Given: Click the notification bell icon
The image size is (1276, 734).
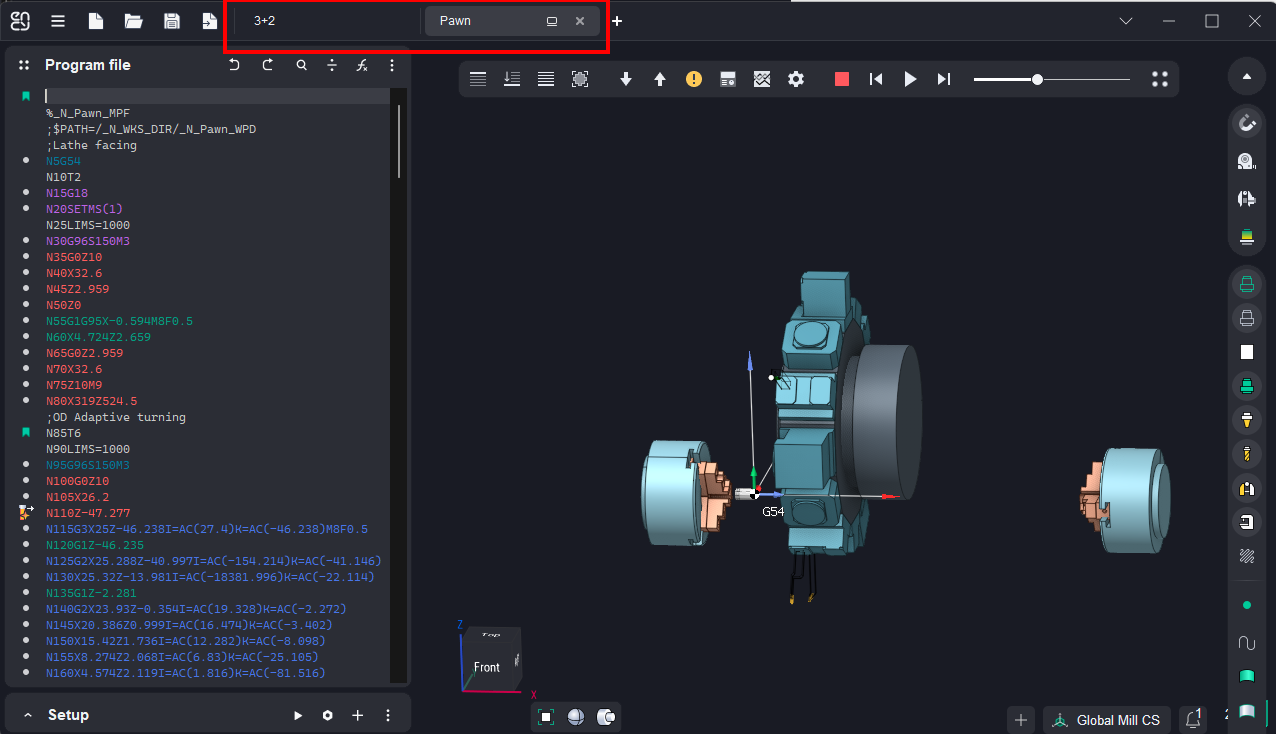Looking at the screenshot, I should click(1193, 718).
